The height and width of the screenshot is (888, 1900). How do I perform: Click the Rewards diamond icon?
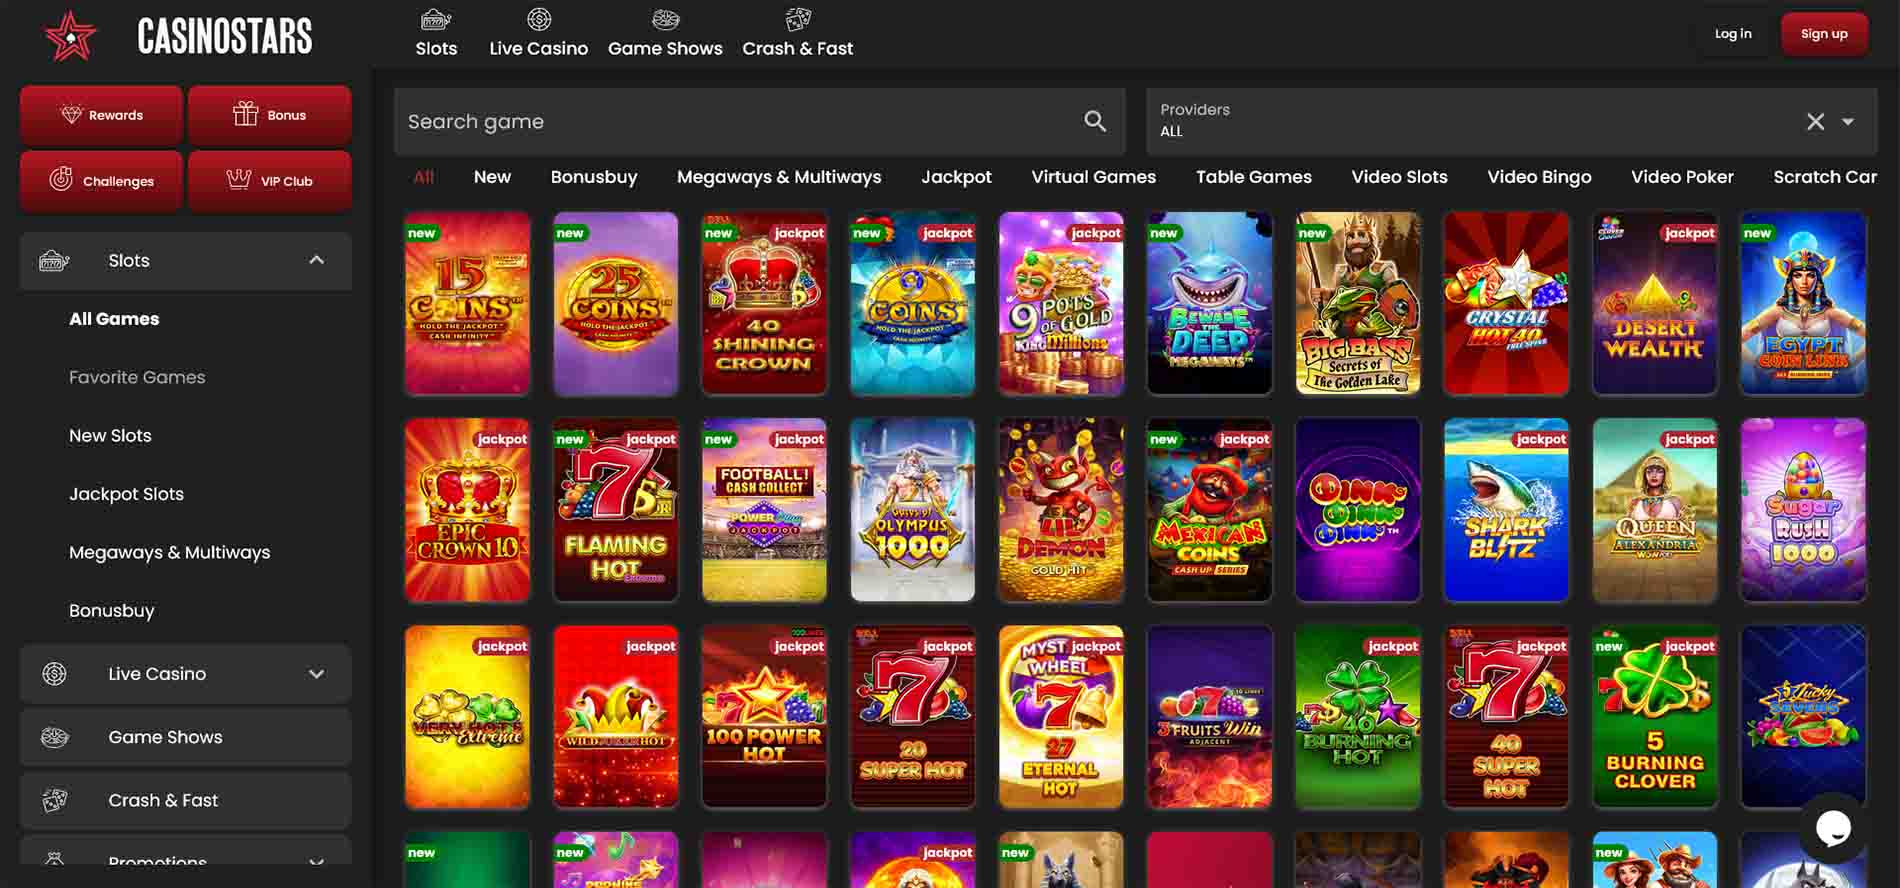coord(71,114)
